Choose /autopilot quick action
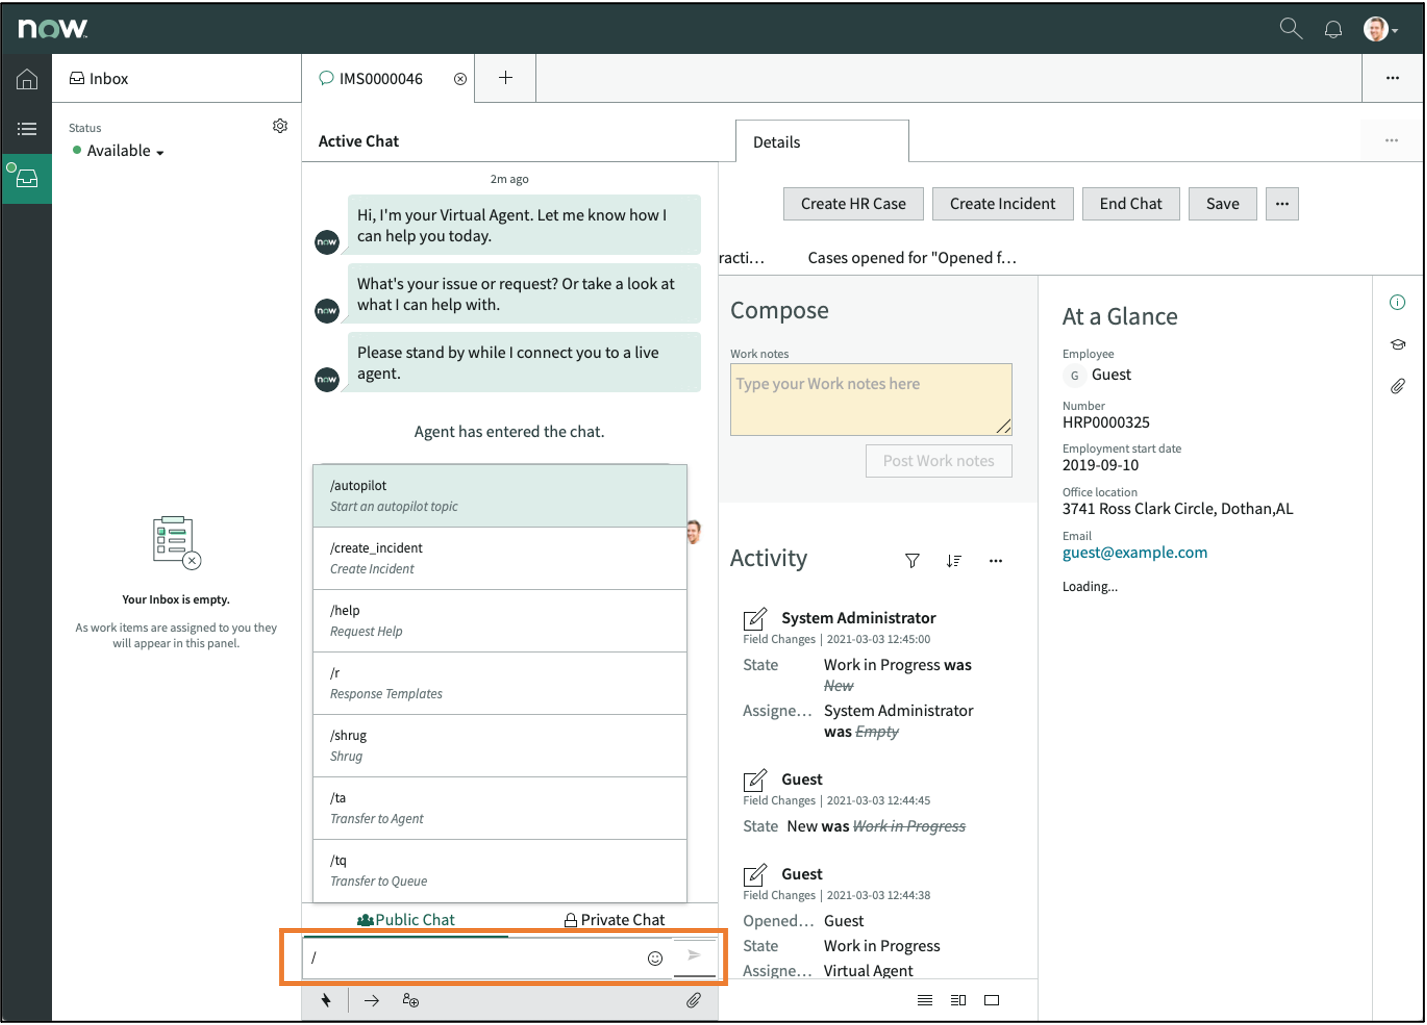 click(500, 496)
